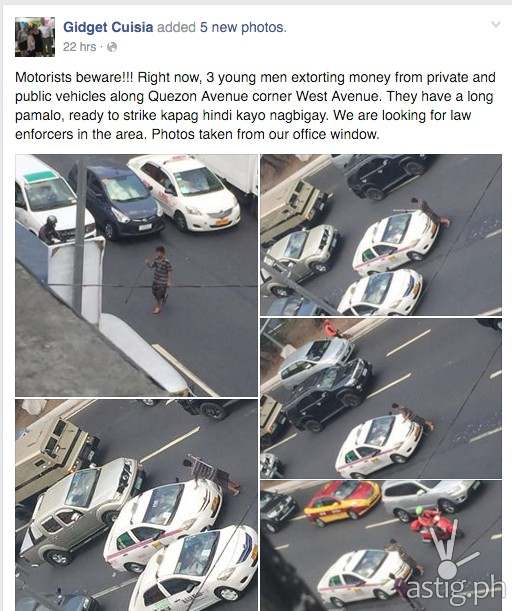Image resolution: width=512 pixels, height=611 pixels.
Task: Click the silver SUV in the last photo
Action: click(x=429, y=499)
